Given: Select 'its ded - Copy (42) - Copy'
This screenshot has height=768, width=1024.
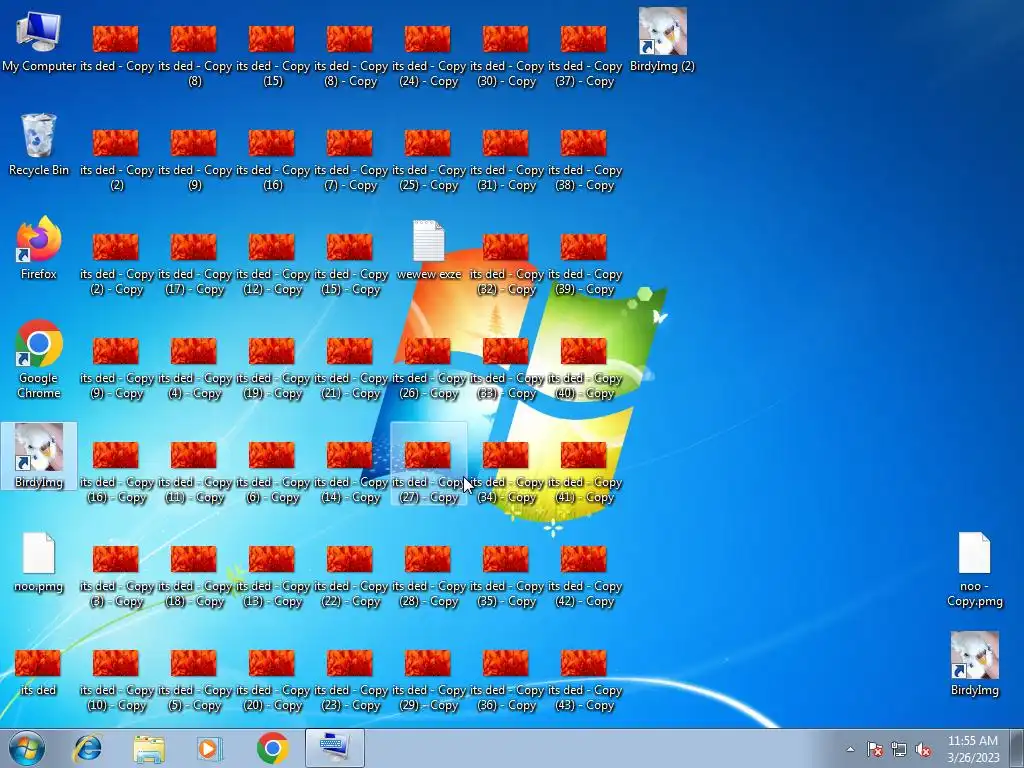Looking at the screenshot, I should coord(584,577).
